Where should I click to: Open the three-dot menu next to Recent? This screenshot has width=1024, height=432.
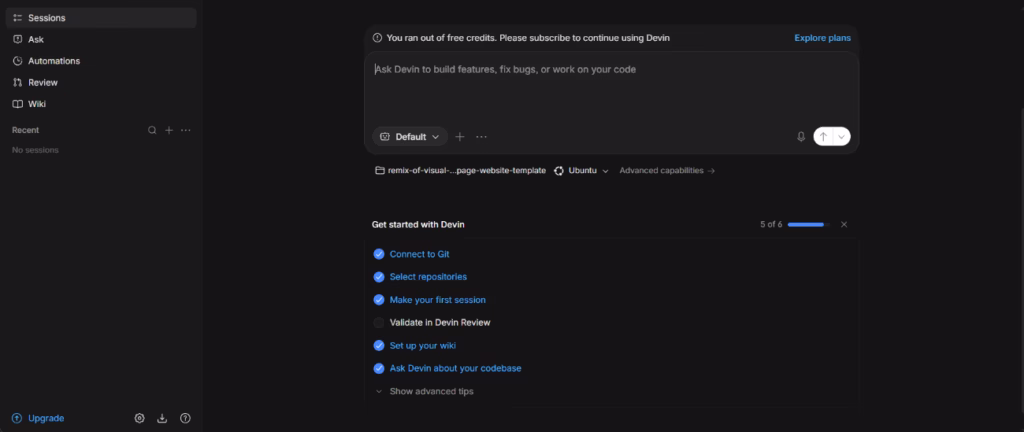click(x=186, y=130)
